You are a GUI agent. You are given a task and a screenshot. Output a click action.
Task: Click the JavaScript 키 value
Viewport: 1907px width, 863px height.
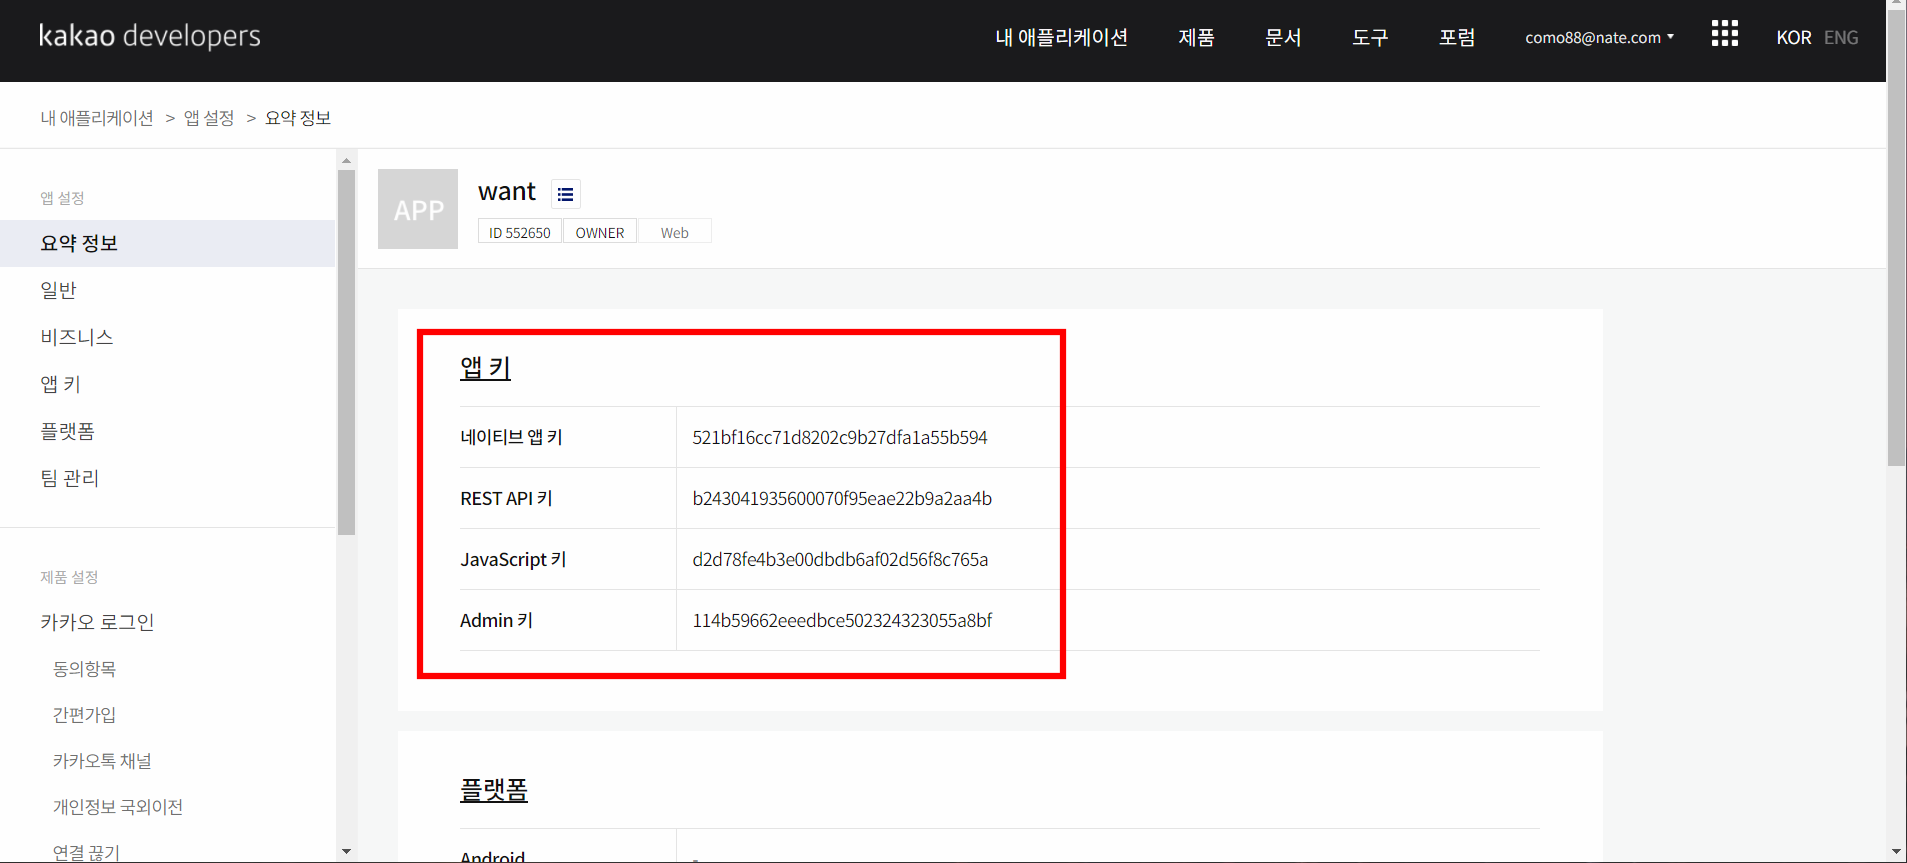(840, 559)
